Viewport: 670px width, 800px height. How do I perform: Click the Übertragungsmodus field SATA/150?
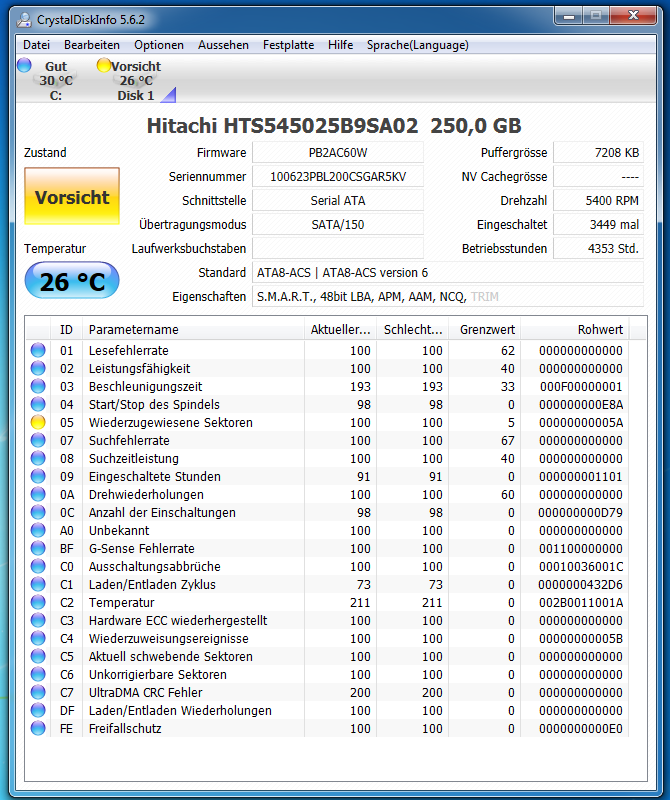pyautogui.click(x=338, y=224)
